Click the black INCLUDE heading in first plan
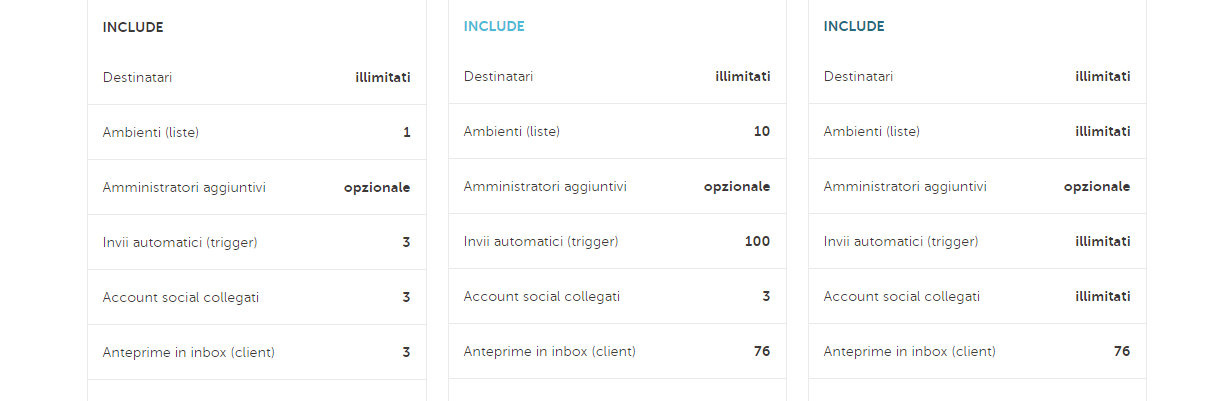Screen dimensions: 1231x401 click(133, 27)
